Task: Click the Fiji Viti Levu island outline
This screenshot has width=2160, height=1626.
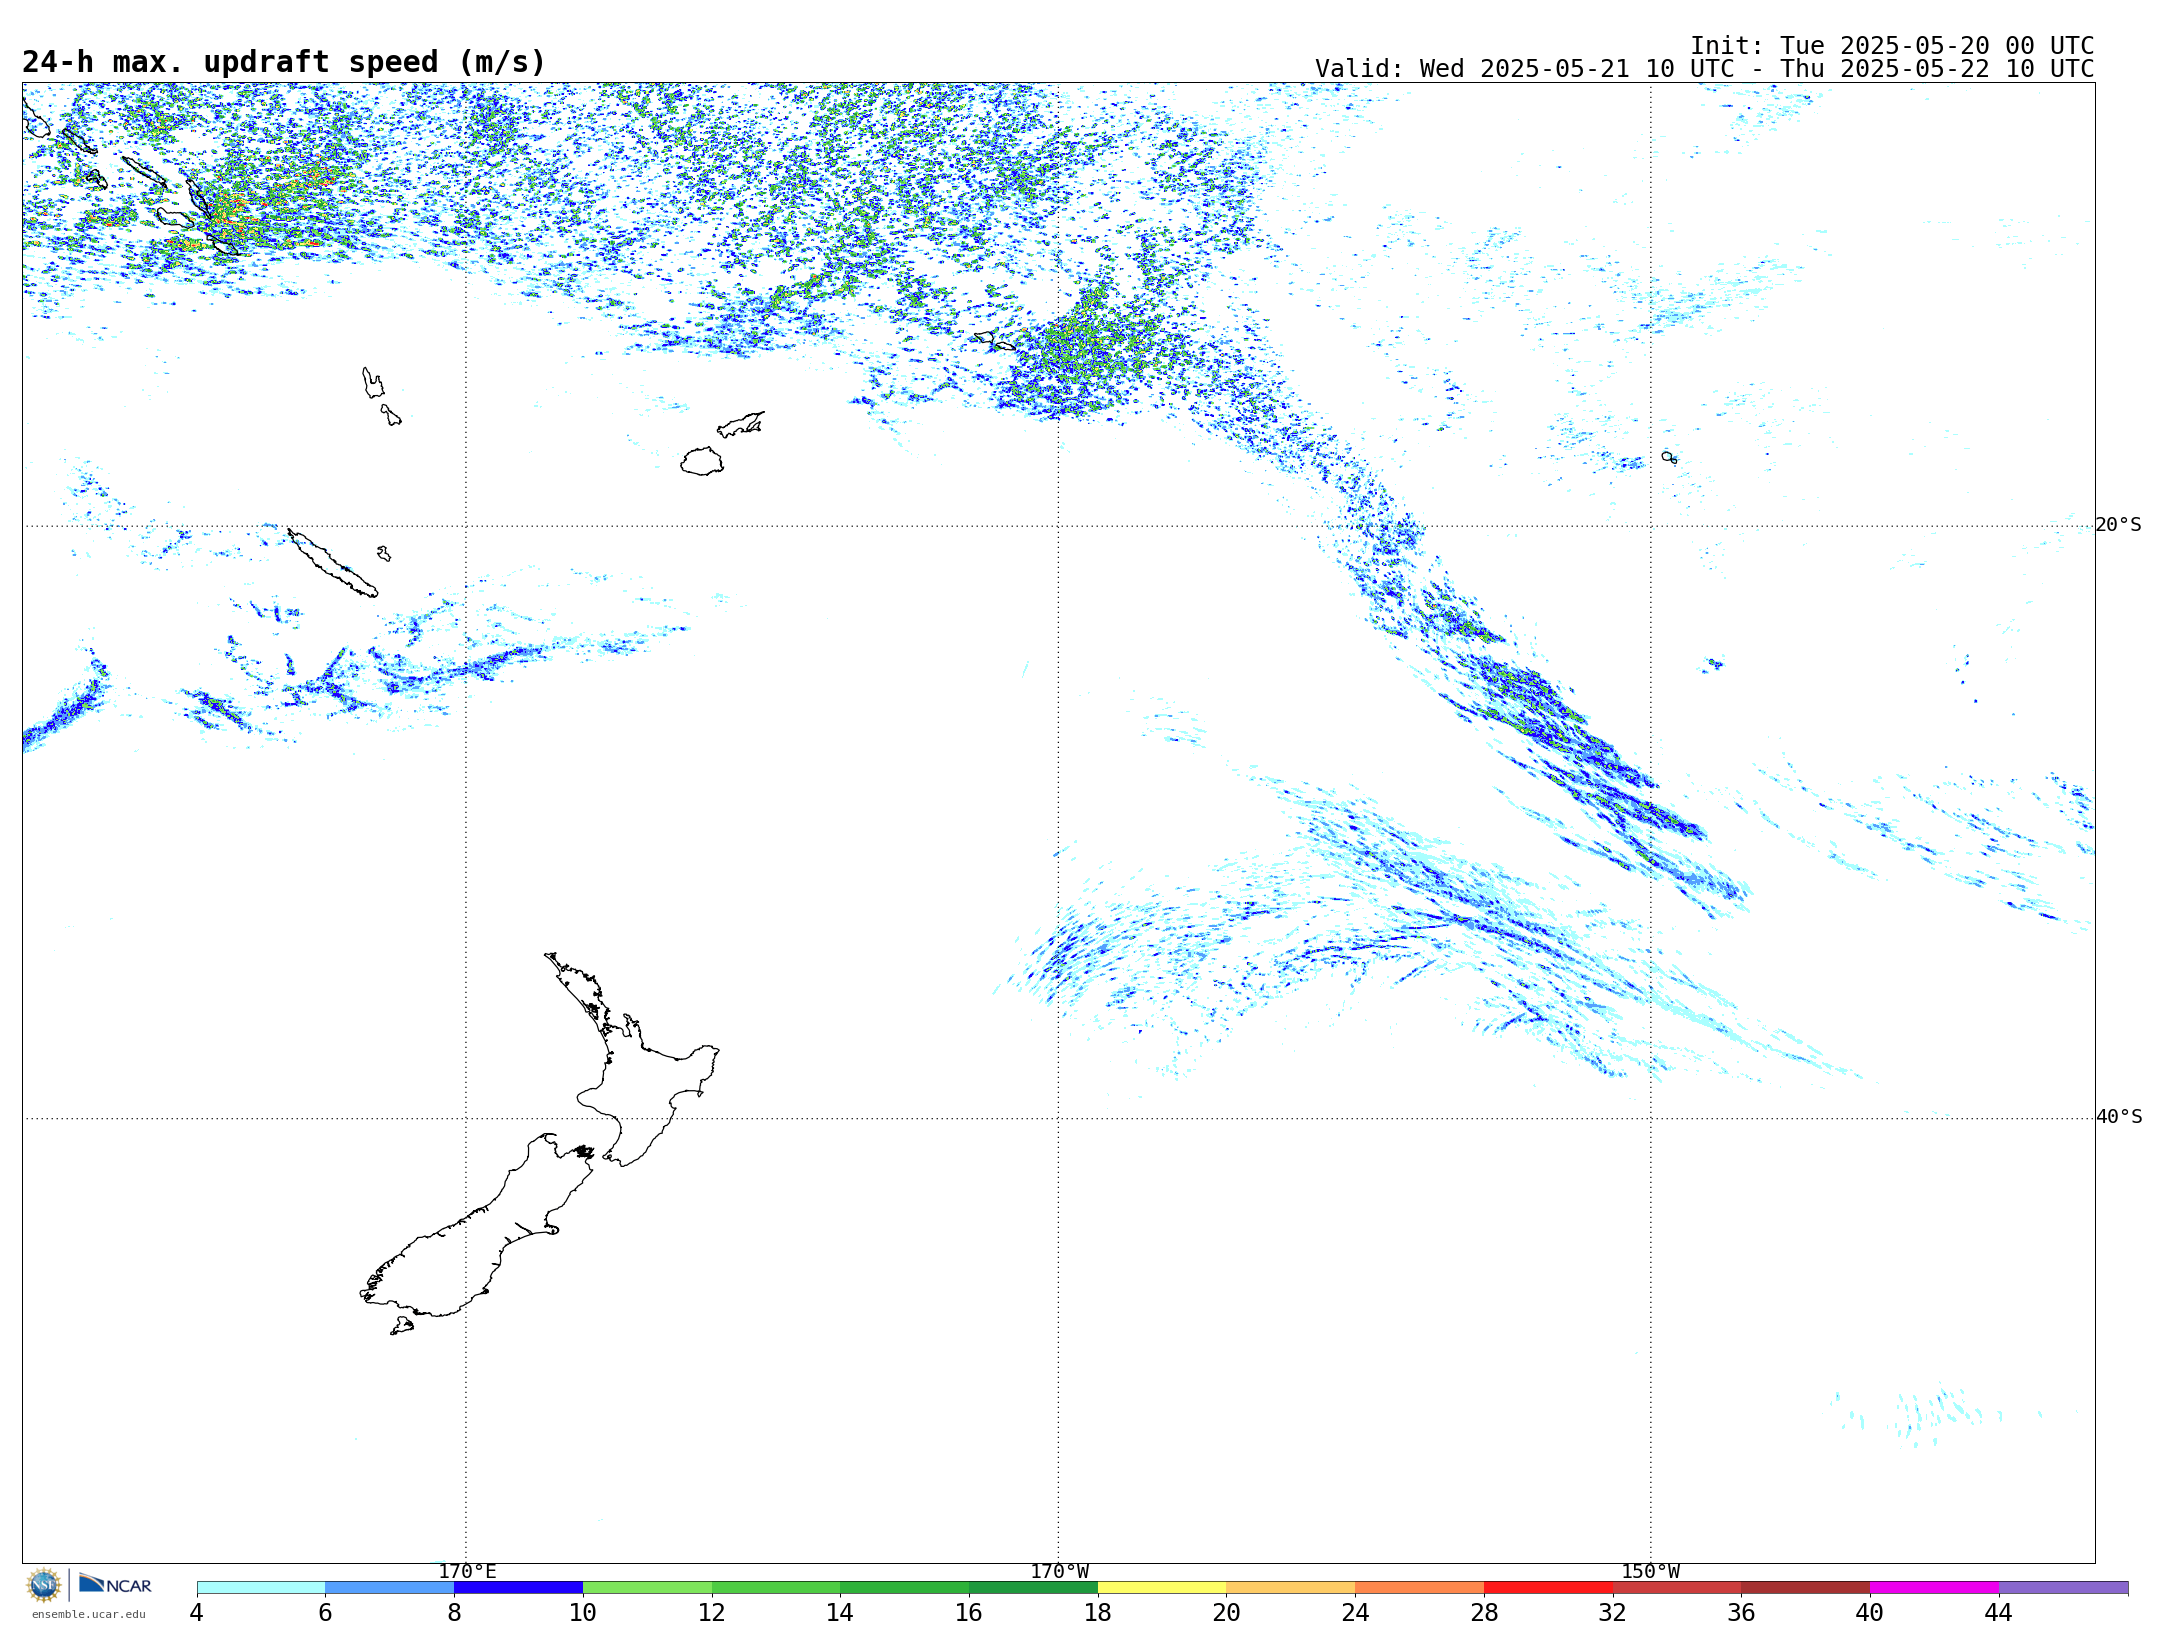Action: coord(702,461)
